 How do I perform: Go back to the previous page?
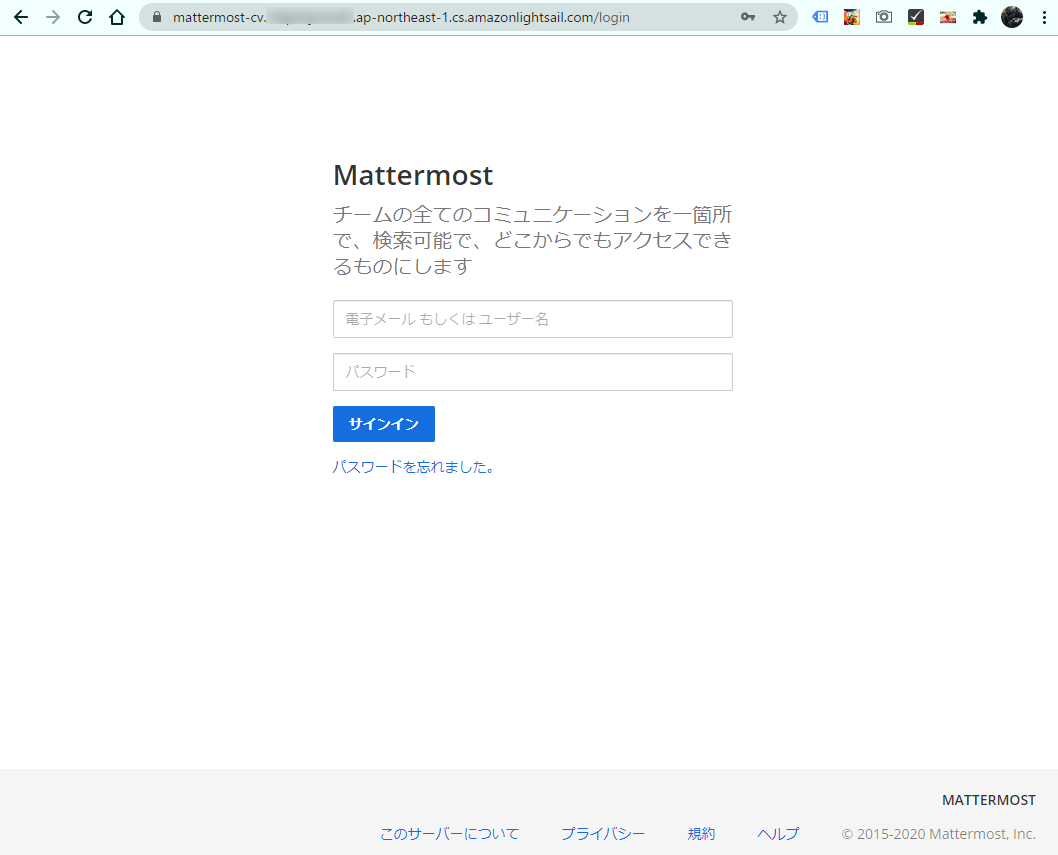(x=21, y=17)
